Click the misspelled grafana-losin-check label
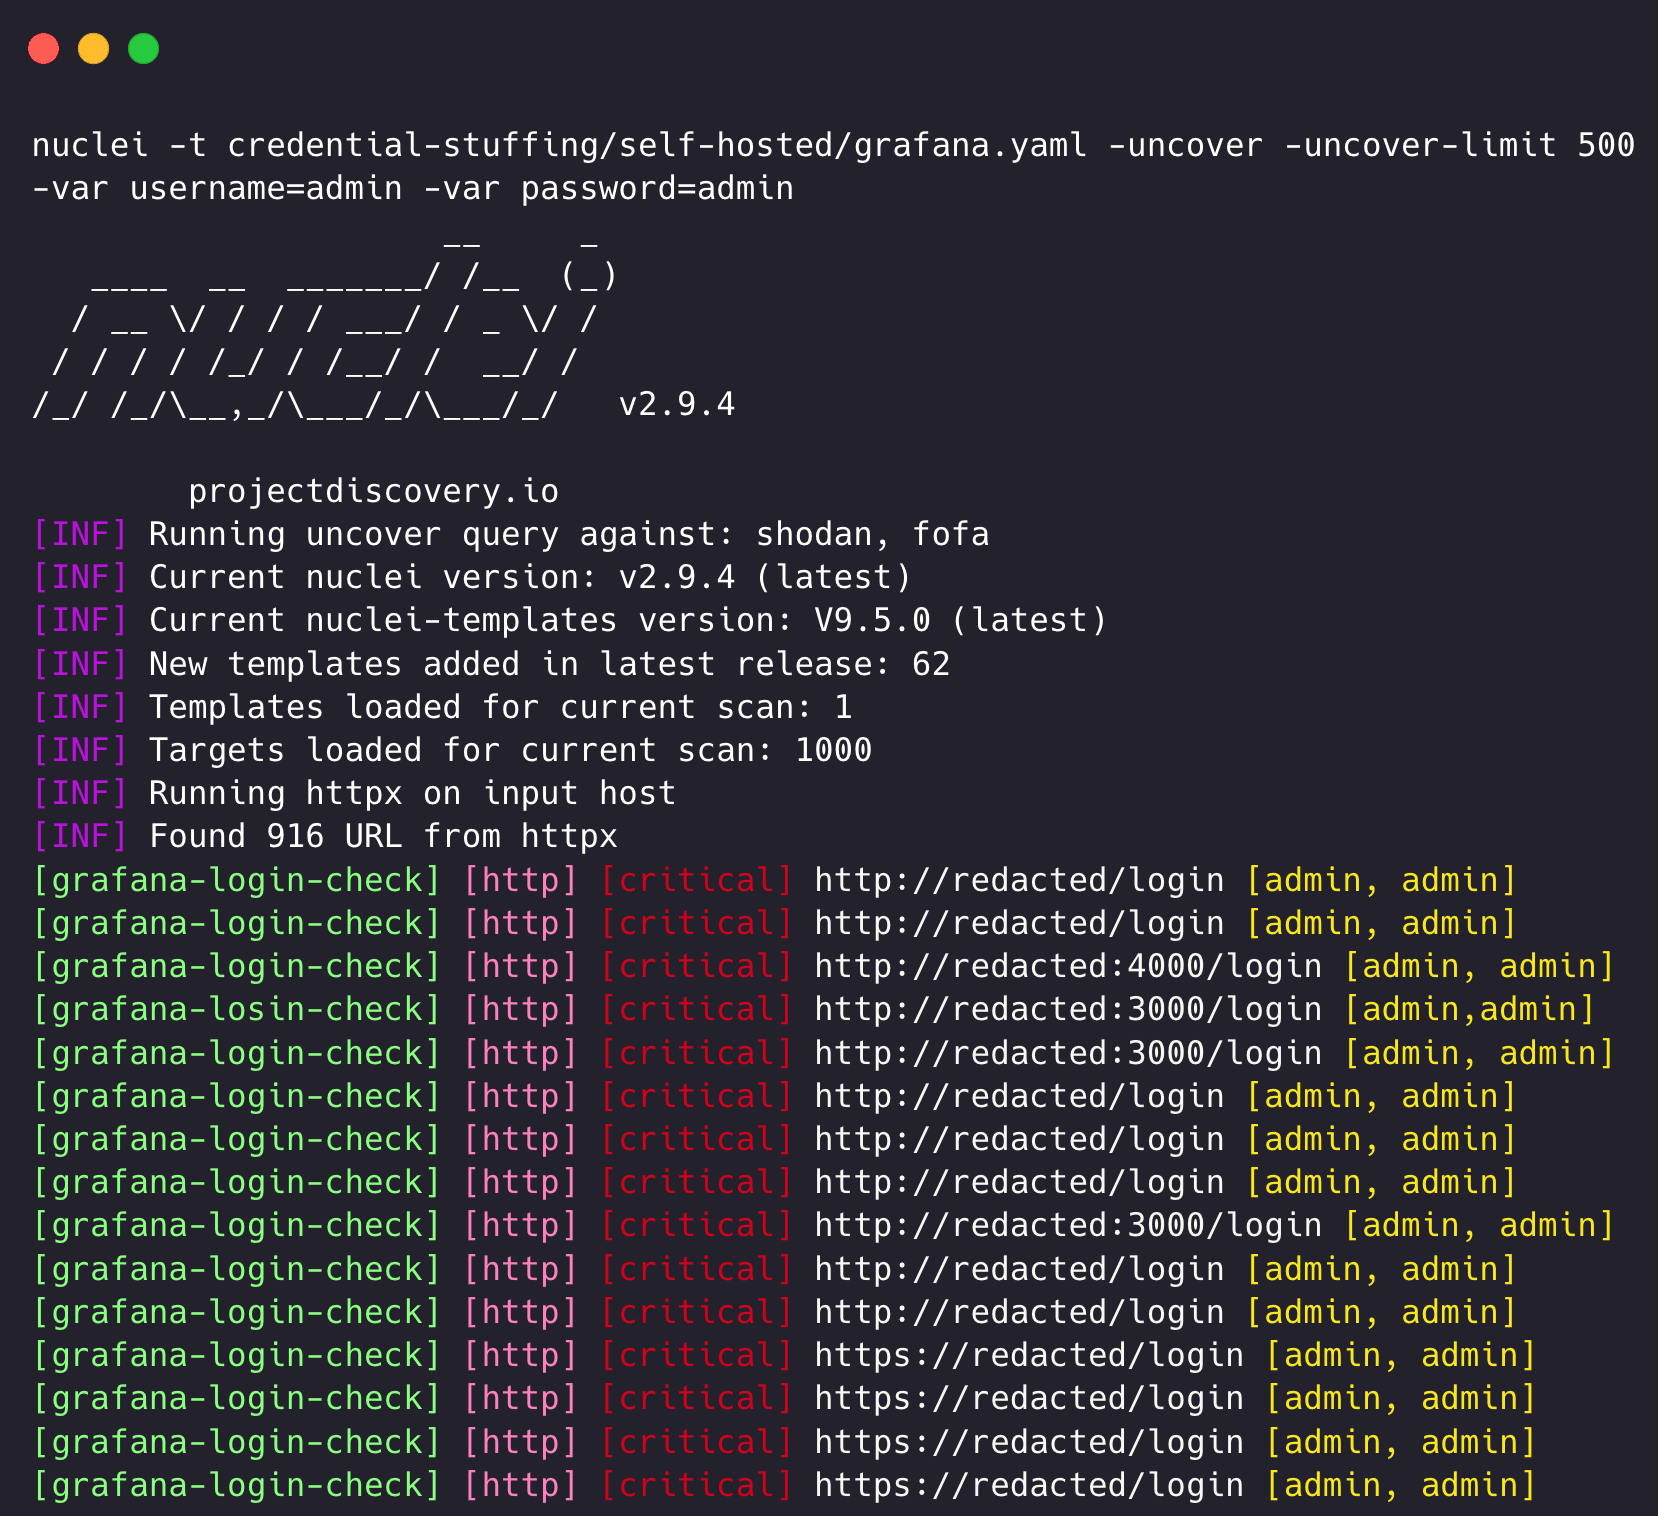This screenshot has width=1658, height=1516. (237, 1009)
